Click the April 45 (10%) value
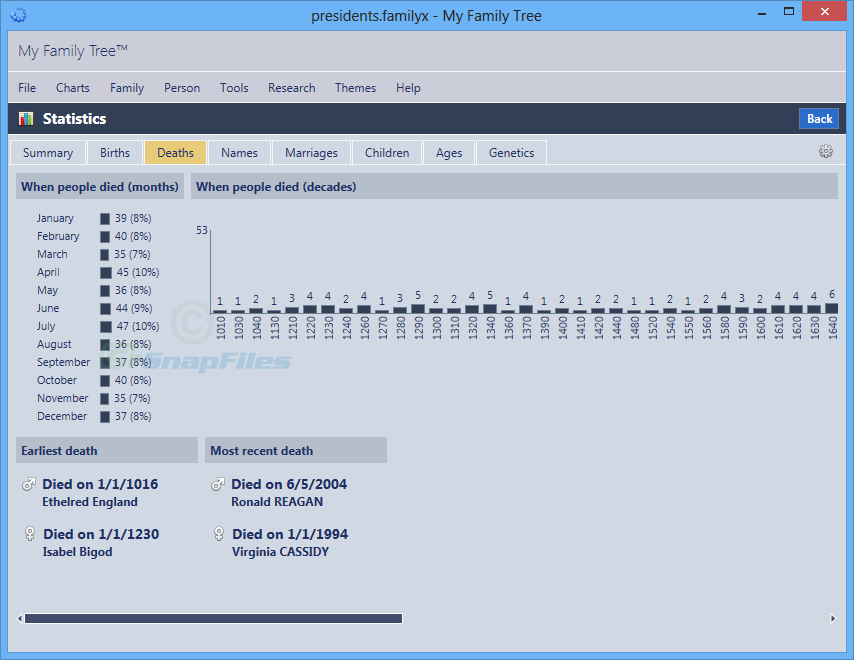Image resolution: width=854 pixels, height=660 pixels. pyautogui.click(x=138, y=272)
